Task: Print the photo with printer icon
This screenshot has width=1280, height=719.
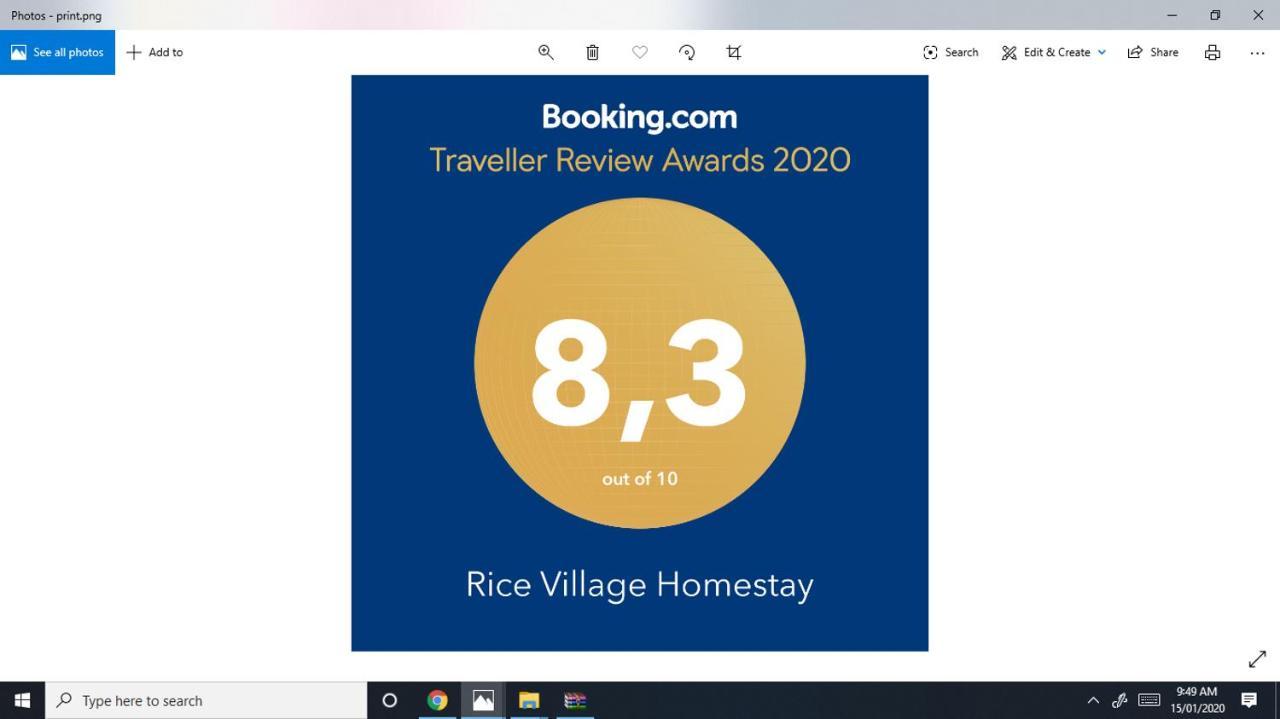Action: pos(1212,52)
